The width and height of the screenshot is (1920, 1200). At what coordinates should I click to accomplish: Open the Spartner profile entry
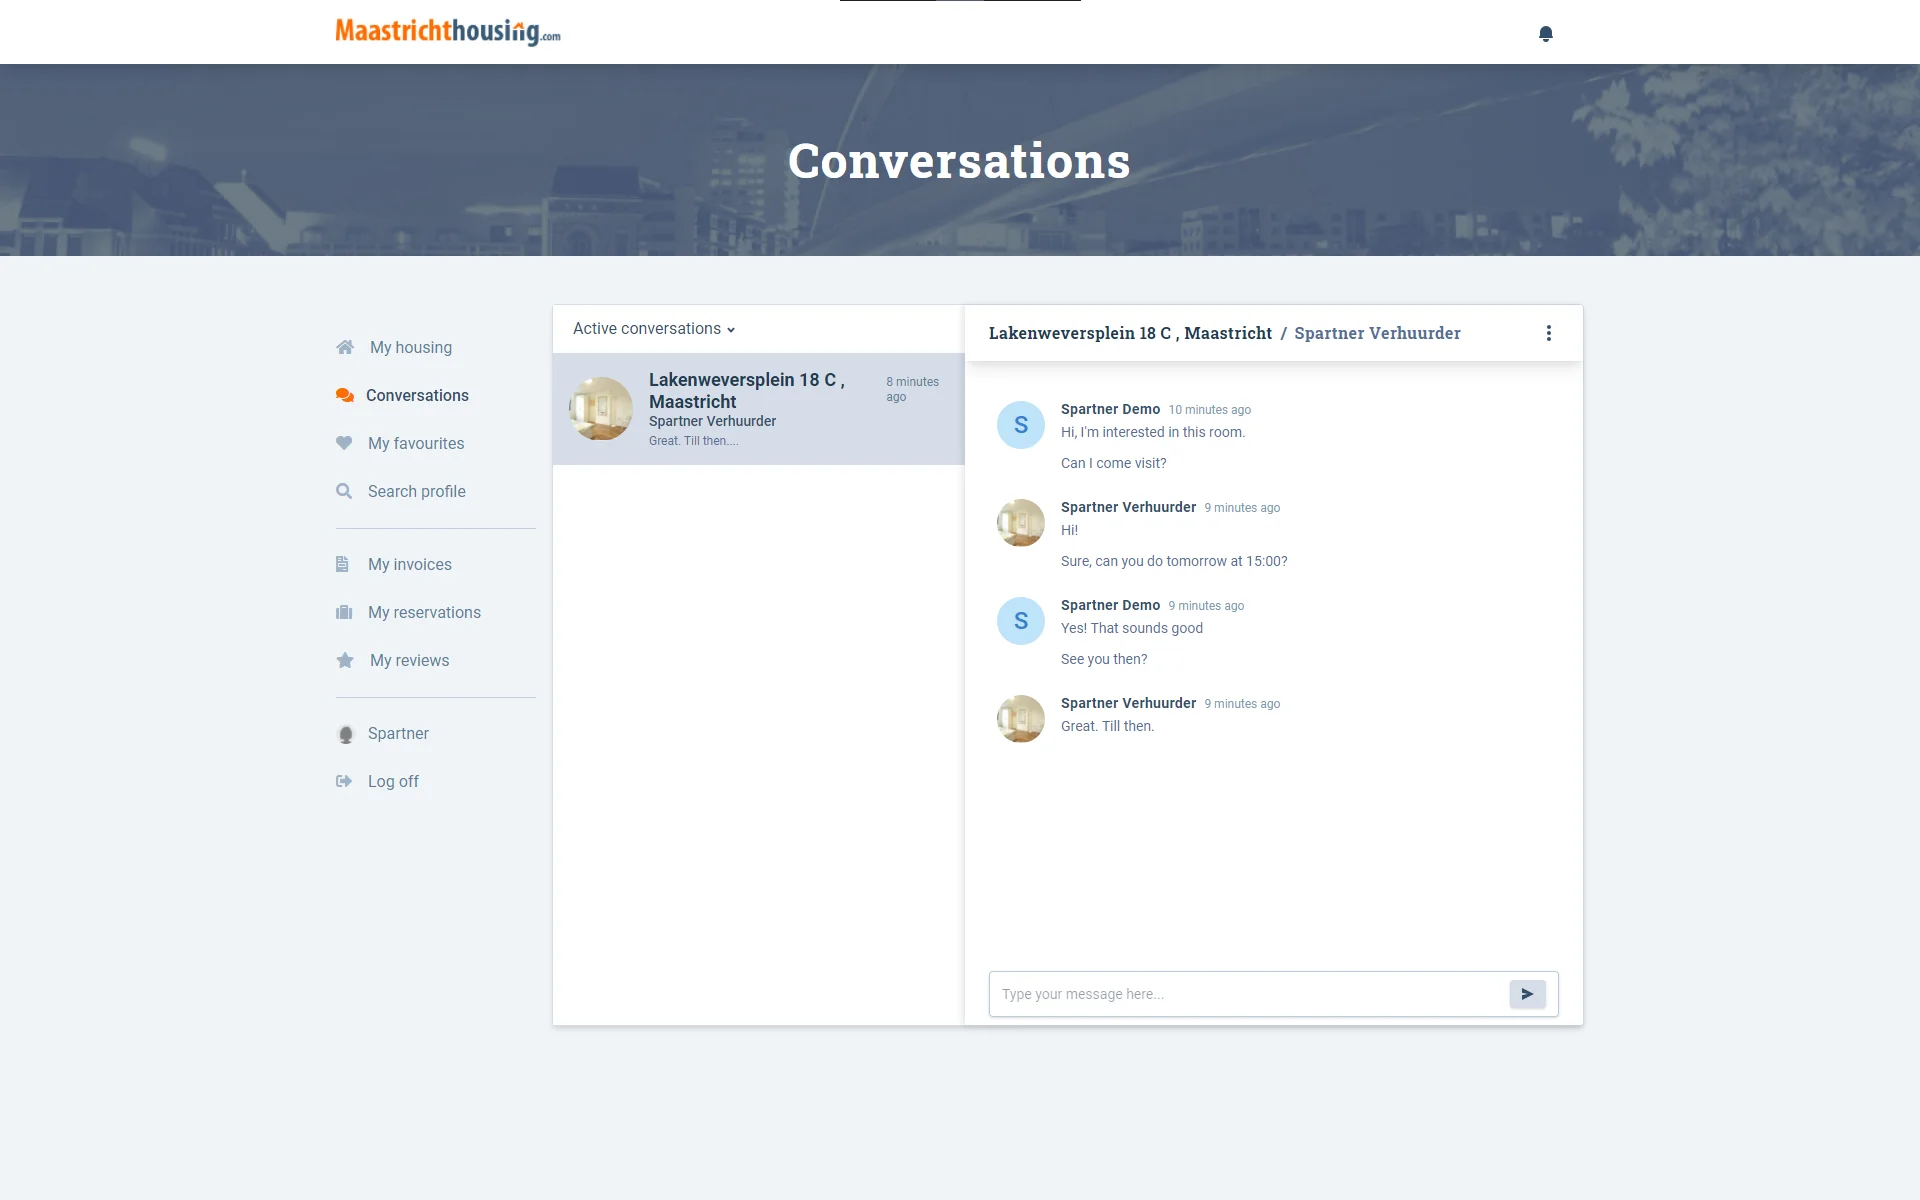[x=398, y=733]
